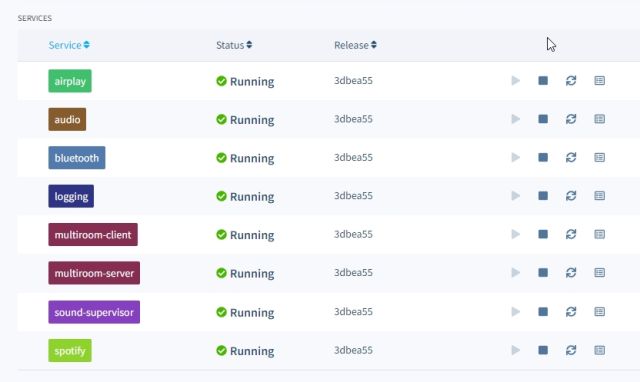Stop the spotify service

(543, 350)
